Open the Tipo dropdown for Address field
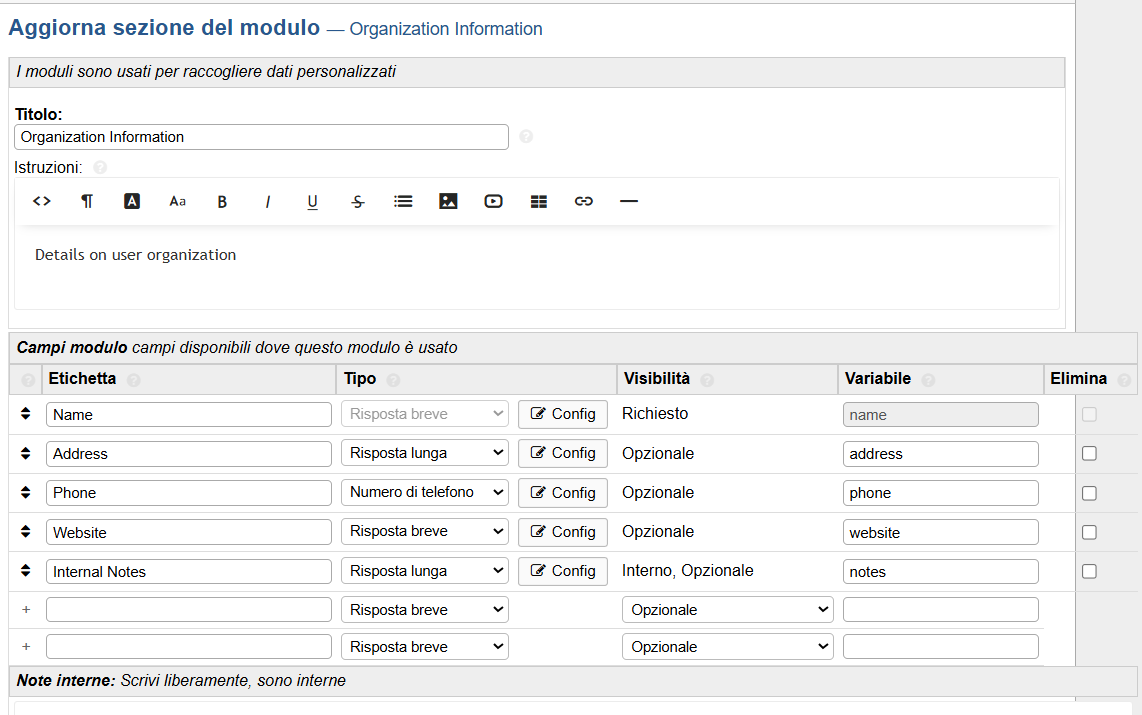Image resolution: width=1142 pixels, height=715 pixels. pyautogui.click(x=424, y=453)
